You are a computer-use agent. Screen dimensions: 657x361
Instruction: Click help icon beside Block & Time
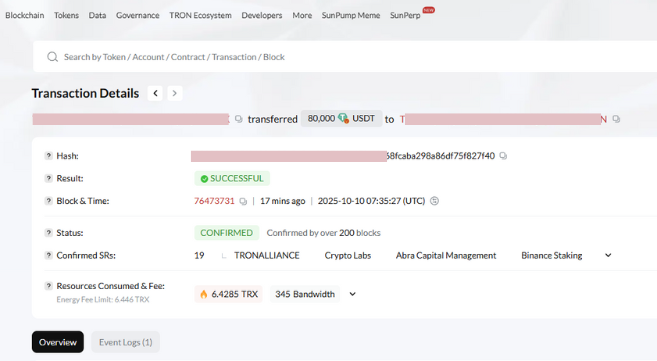coord(49,201)
